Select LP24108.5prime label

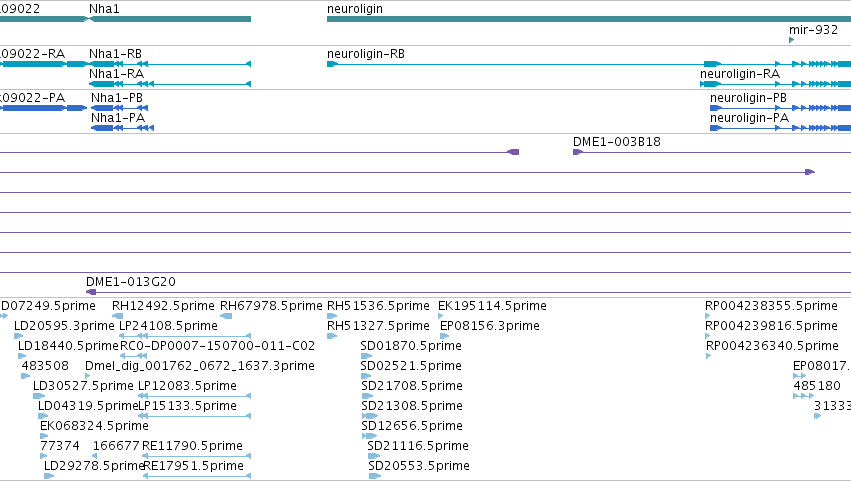(168, 326)
